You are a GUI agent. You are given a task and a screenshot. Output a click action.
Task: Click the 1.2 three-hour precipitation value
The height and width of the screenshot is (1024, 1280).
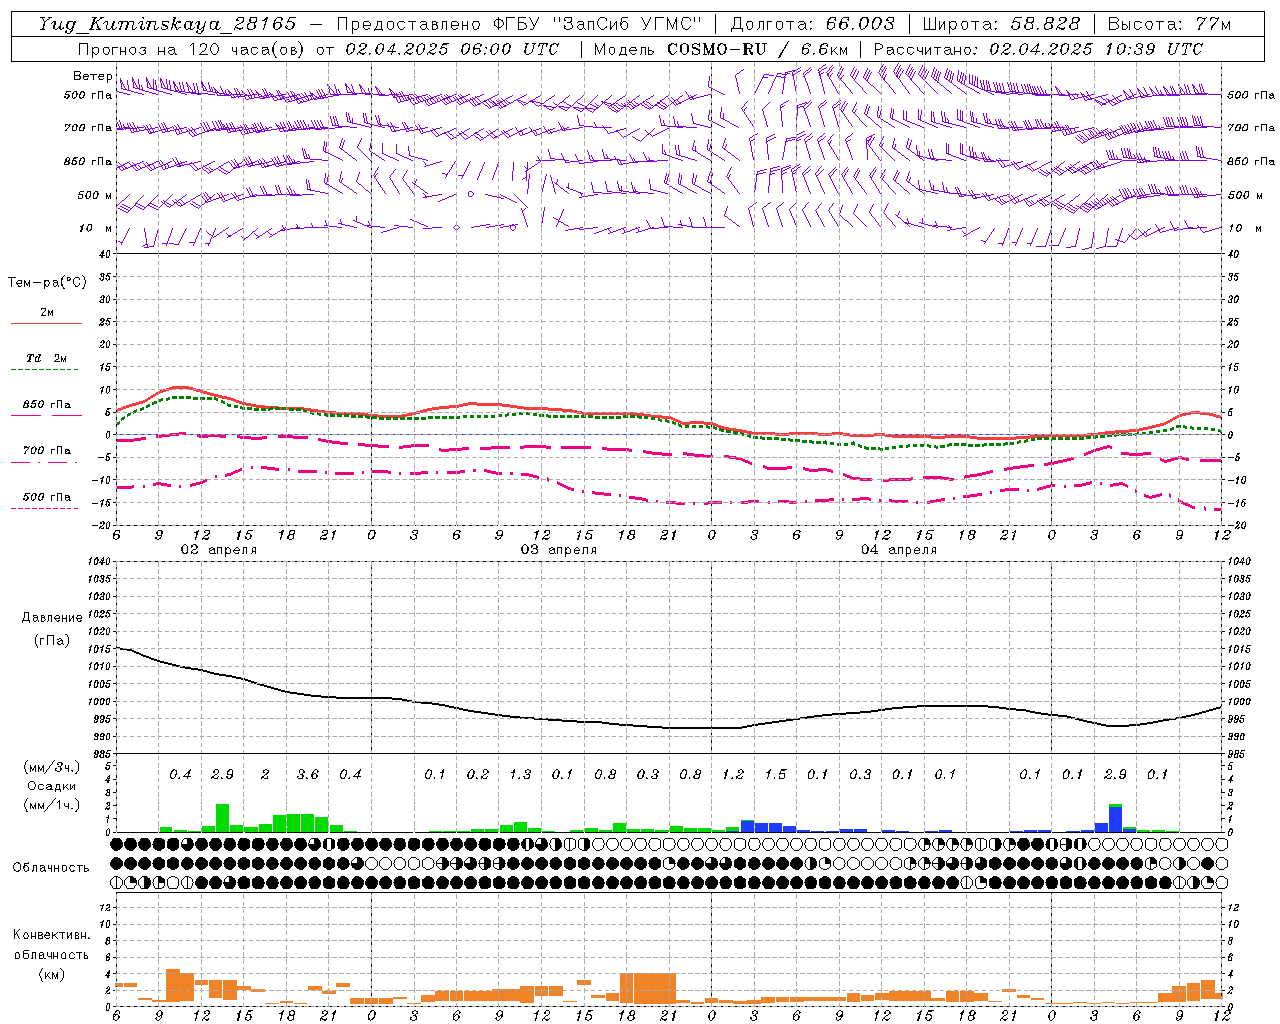[x=733, y=774]
